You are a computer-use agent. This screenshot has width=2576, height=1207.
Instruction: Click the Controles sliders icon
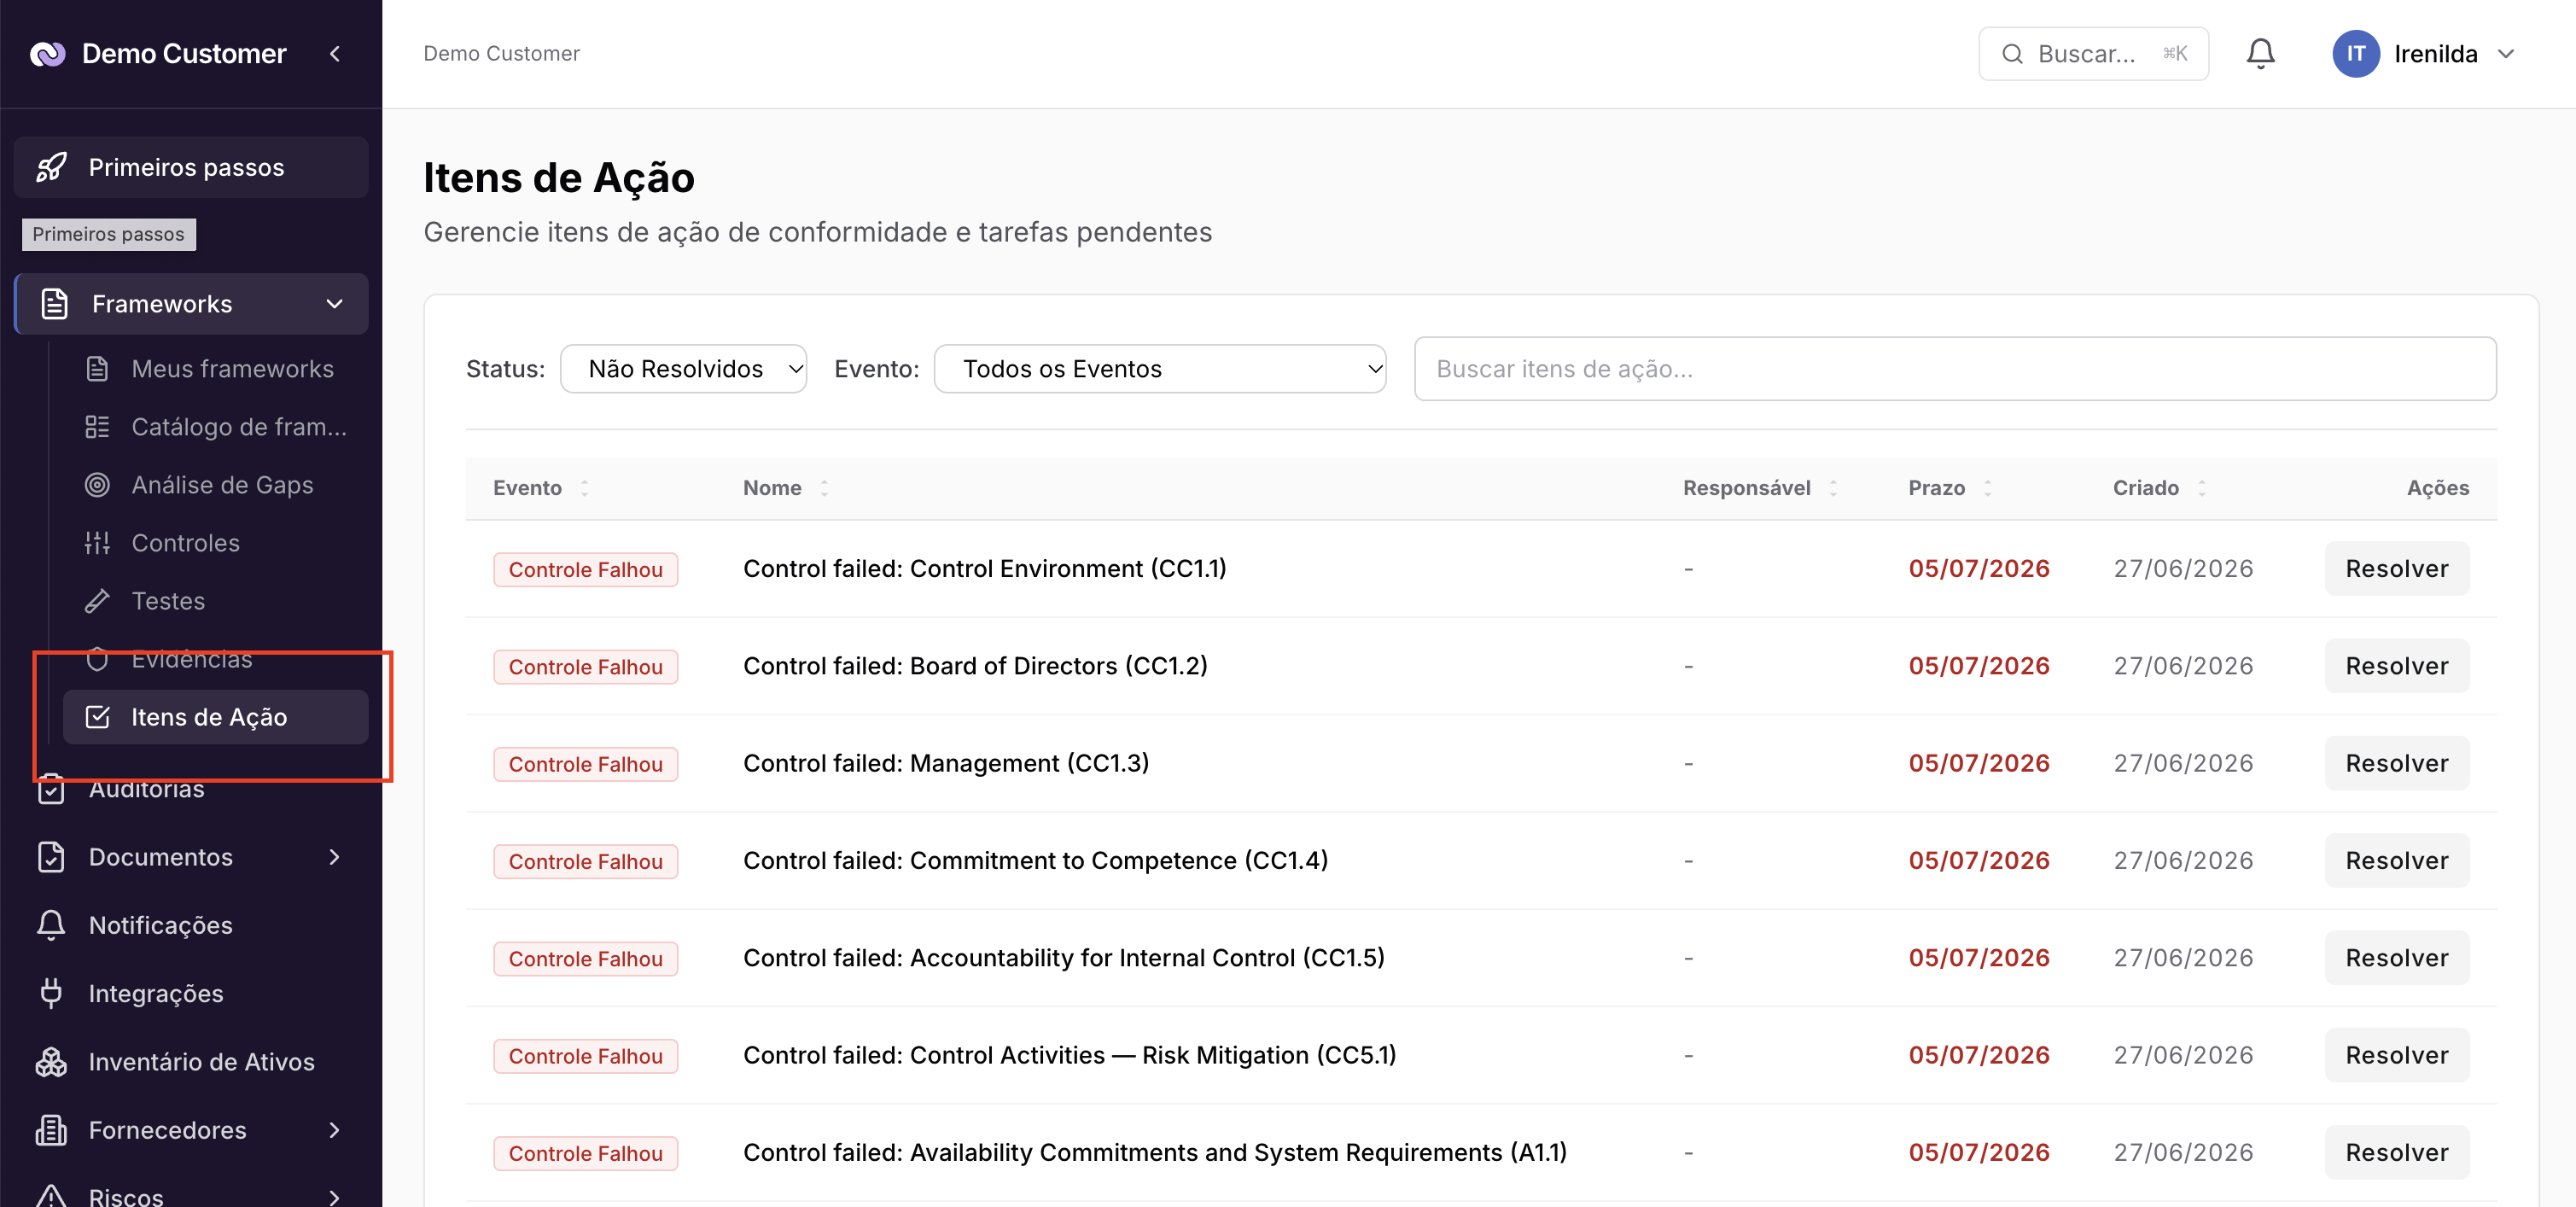tap(97, 543)
